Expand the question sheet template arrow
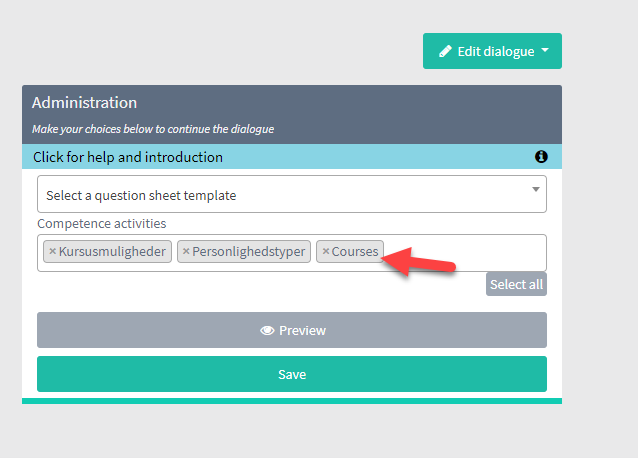 536,190
